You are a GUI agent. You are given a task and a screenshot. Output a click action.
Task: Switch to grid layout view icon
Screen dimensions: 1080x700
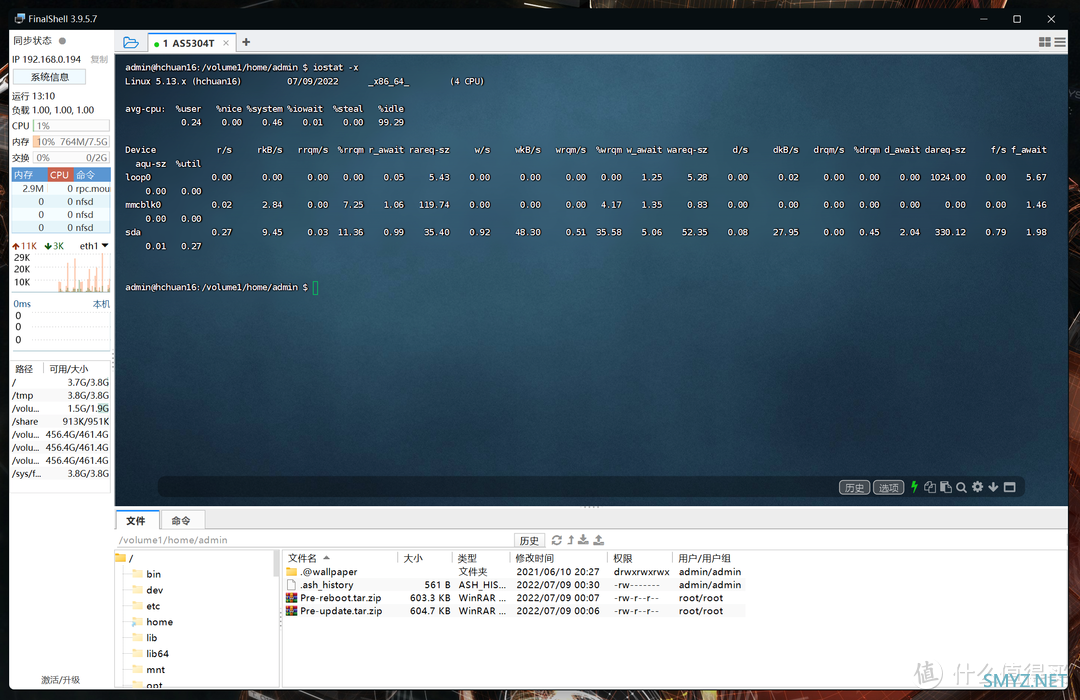(x=1045, y=42)
